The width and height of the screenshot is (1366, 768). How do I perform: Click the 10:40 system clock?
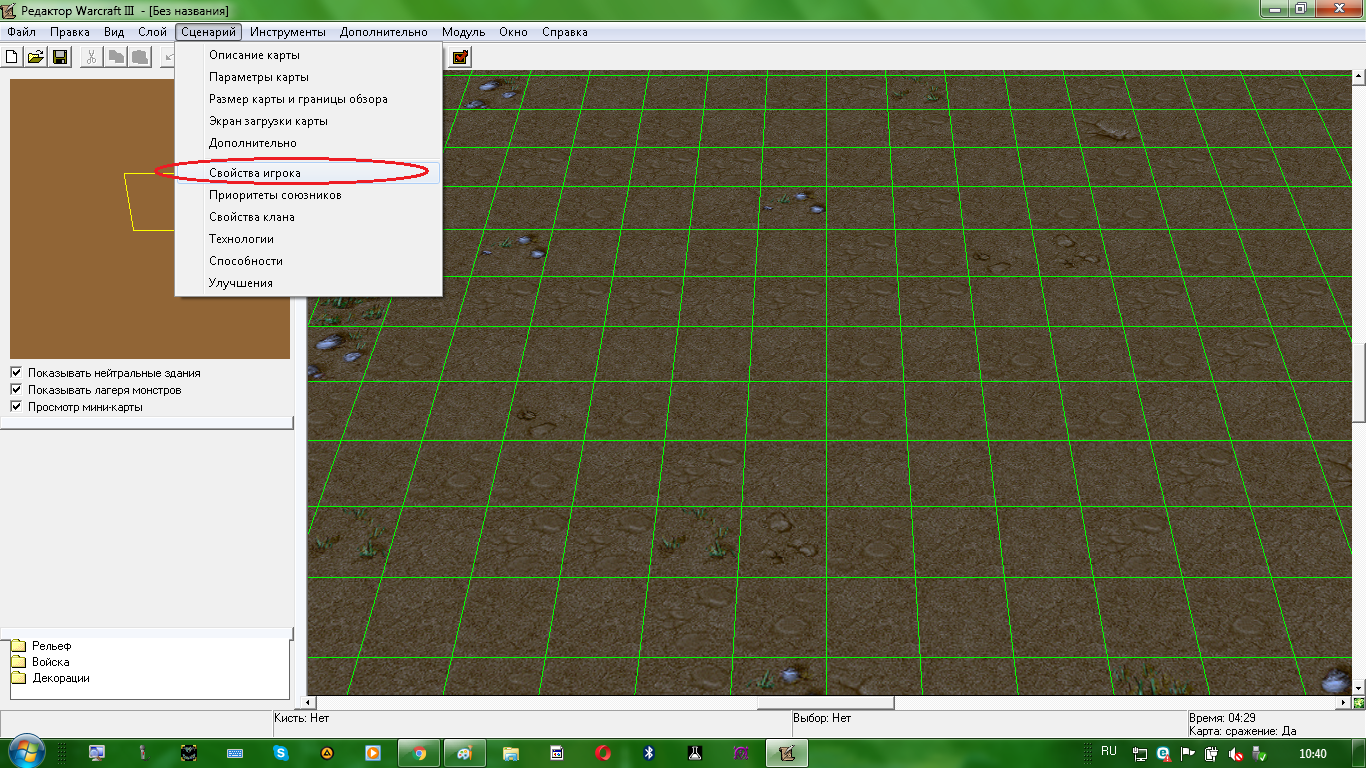[x=1312, y=753]
